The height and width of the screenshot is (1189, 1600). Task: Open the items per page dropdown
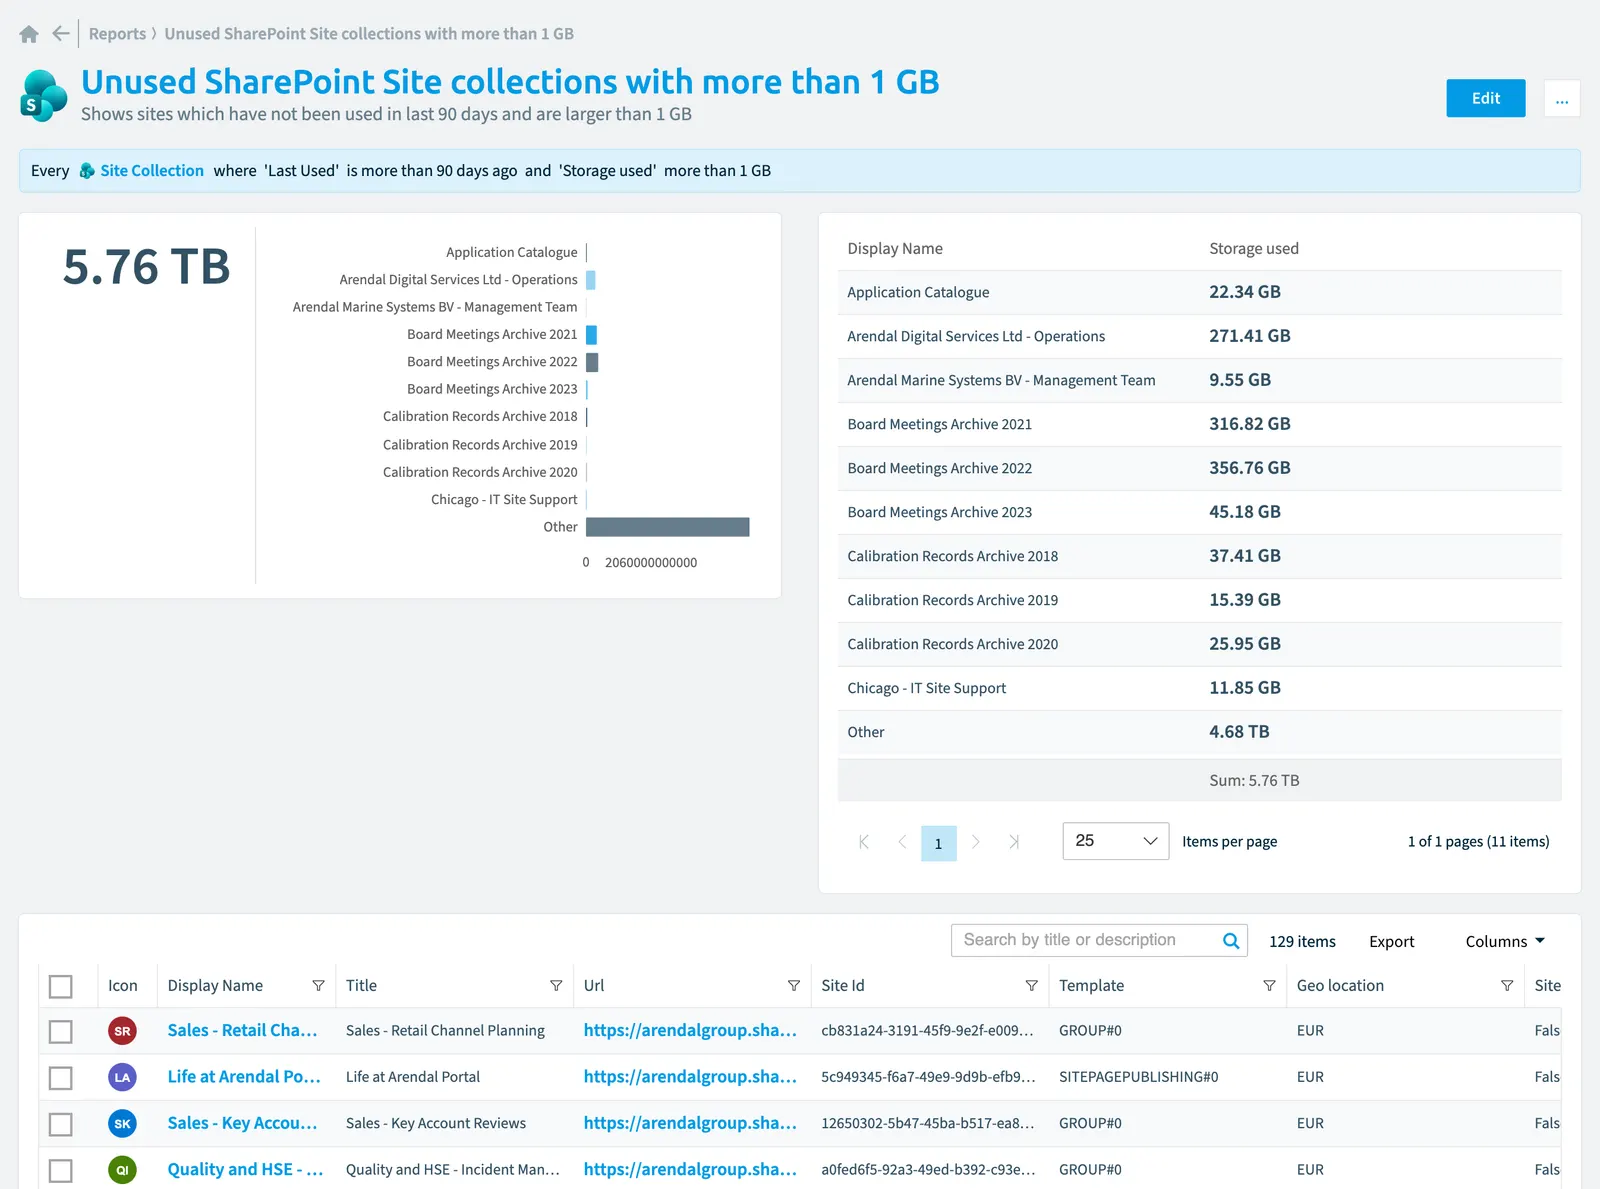pos(1116,841)
